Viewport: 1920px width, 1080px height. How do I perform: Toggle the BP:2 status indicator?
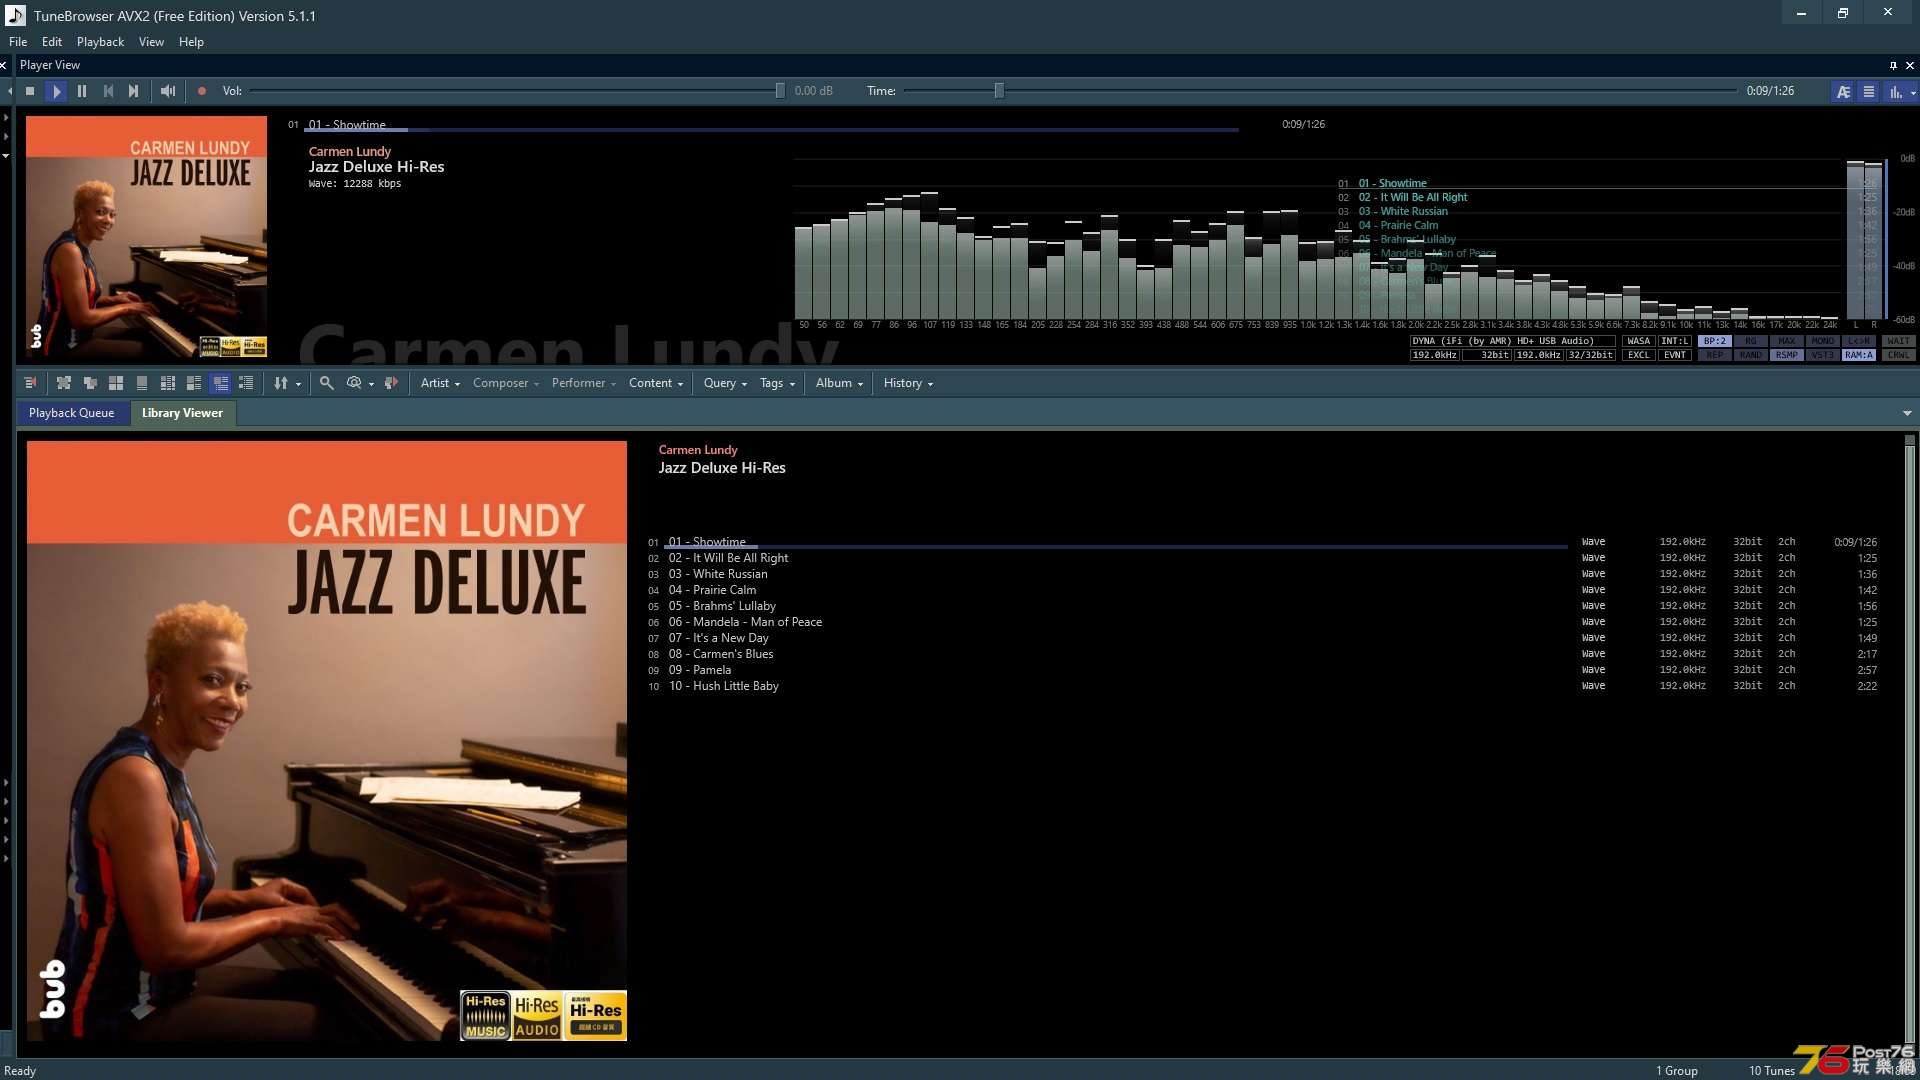pyautogui.click(x=1714, y=341)
